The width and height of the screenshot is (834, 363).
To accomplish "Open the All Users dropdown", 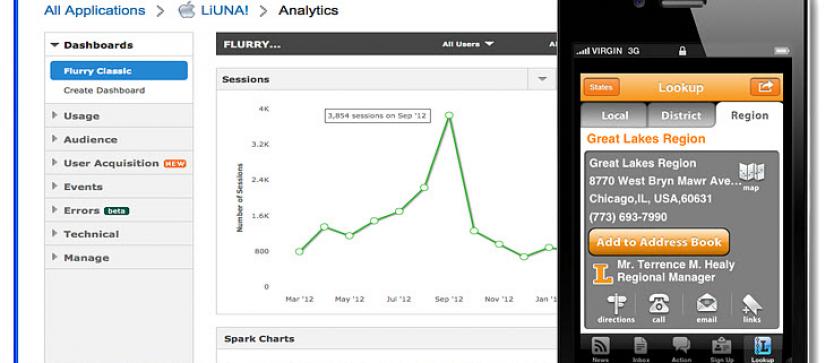I will 468,44.
